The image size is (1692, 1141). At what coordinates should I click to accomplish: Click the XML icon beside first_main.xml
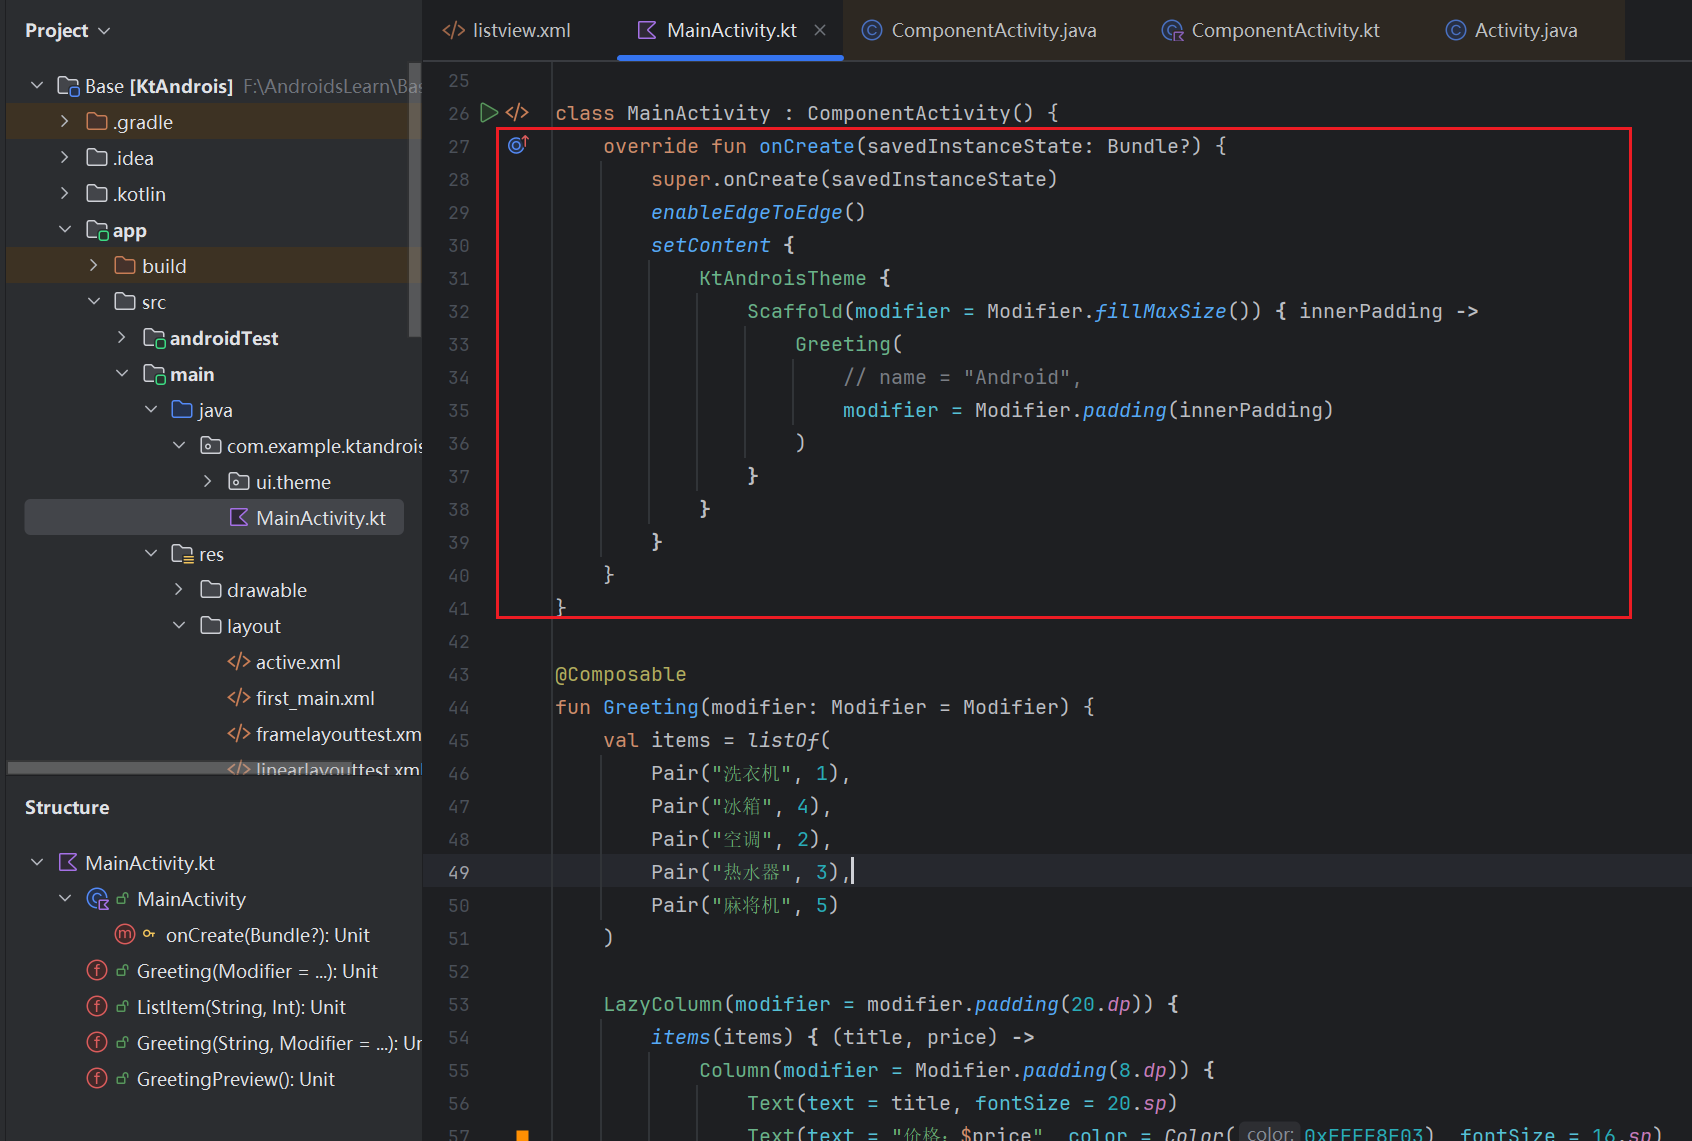click(x=239, y=698)
